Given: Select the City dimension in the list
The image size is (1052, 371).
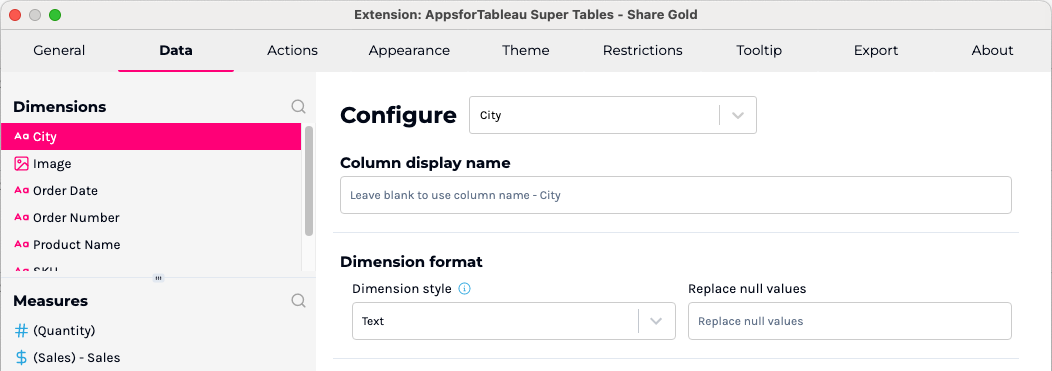Looking at the screenshot, I should pyautogui.click(x=151, y=136).
